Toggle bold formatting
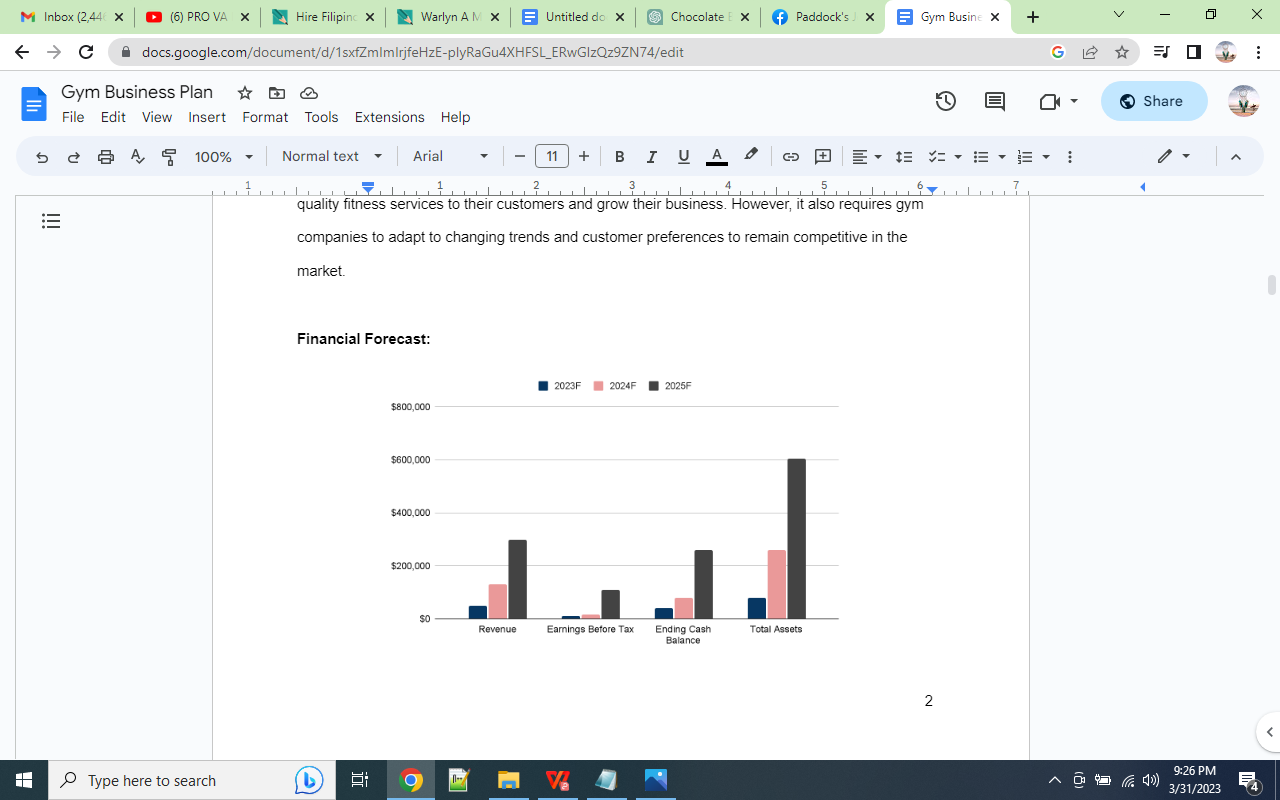 pyautogui.click(x=620, y=157)
